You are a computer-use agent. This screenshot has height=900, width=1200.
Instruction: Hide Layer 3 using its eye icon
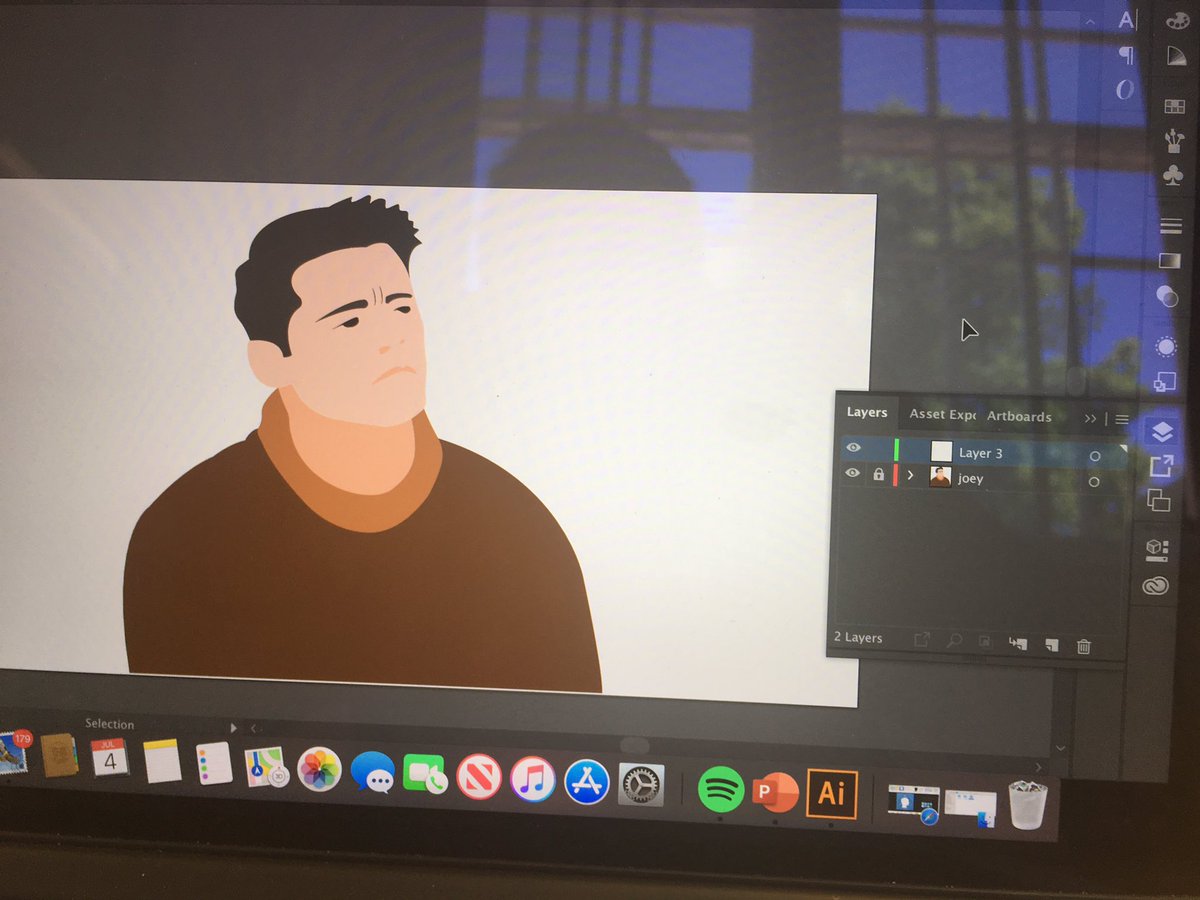click(x=853, y=448)
